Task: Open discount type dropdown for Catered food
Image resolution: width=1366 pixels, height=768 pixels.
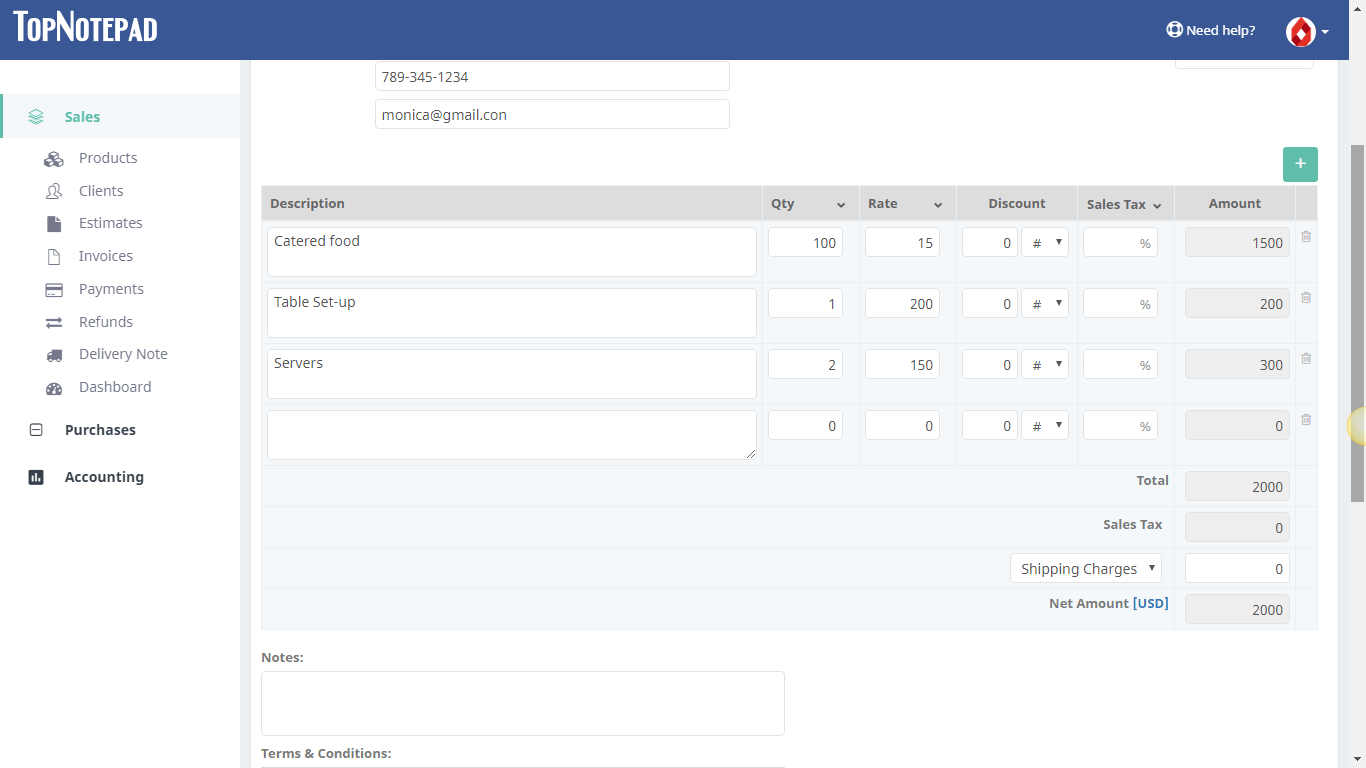Action: click(1045, 242)
